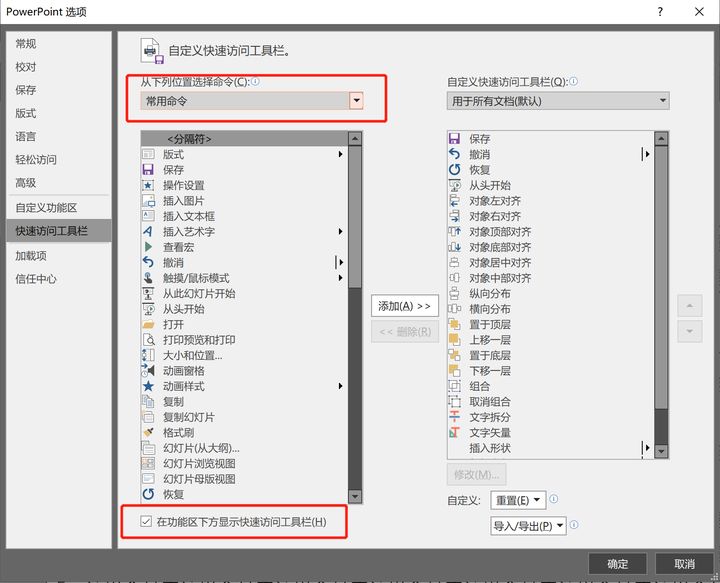Select the 文字拆分 icon
Screen dimensions: 720x583
pyautogui.click(x=454, y=417)
